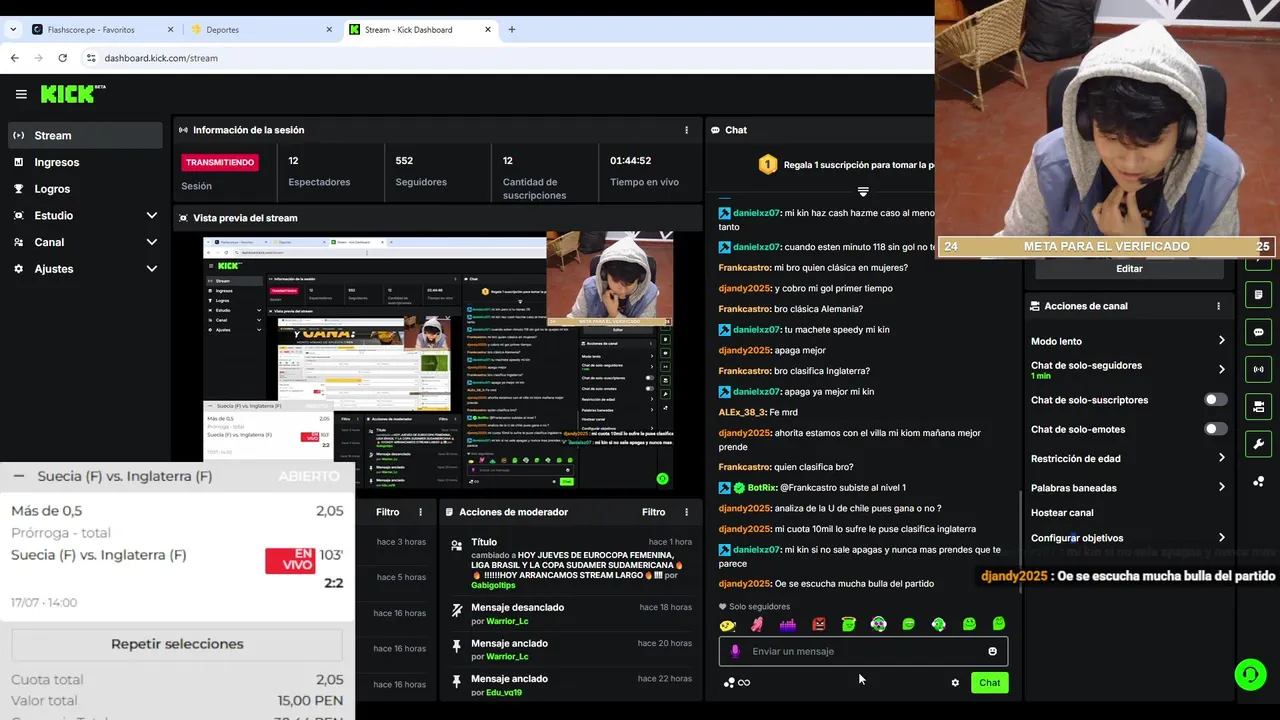Open the hamburger menu beside the KICK logo
This screenshot has height=720, width=1280.
click(21, 94)
